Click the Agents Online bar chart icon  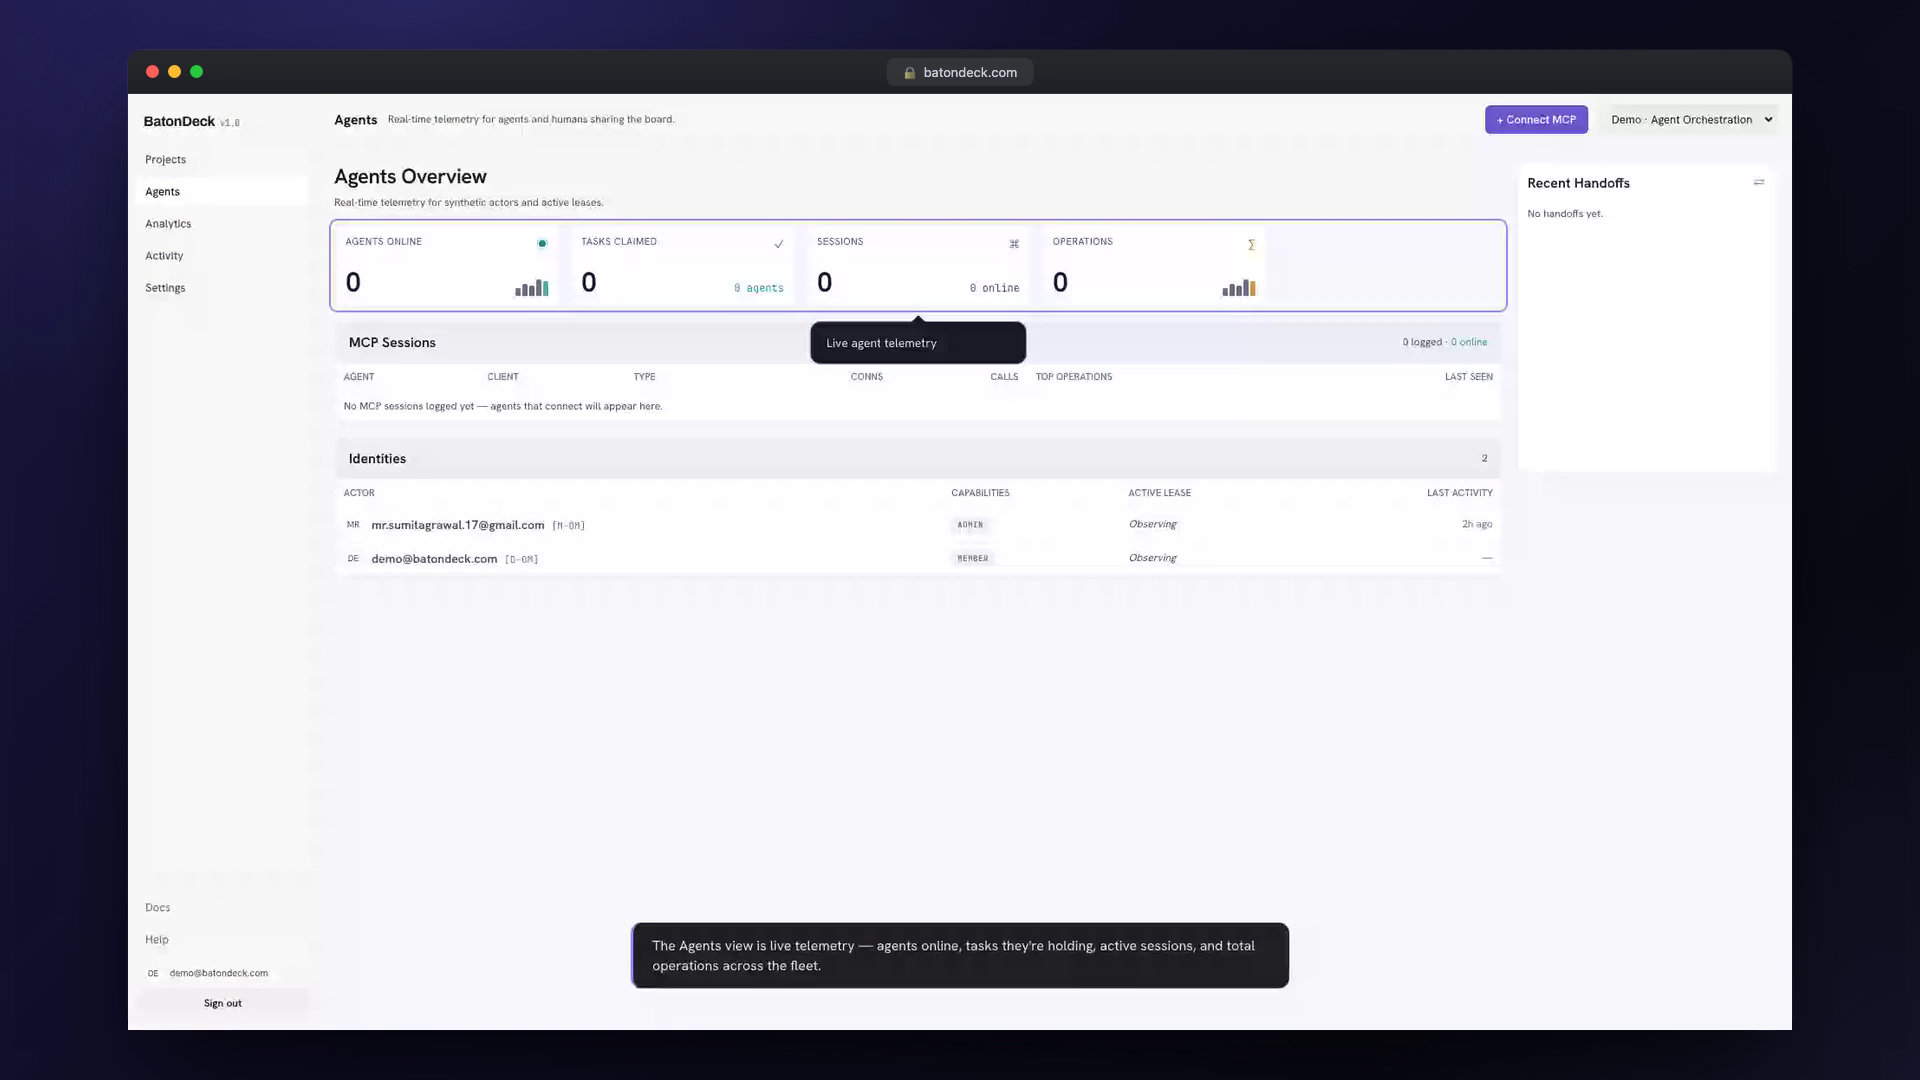tap(532, 288)
